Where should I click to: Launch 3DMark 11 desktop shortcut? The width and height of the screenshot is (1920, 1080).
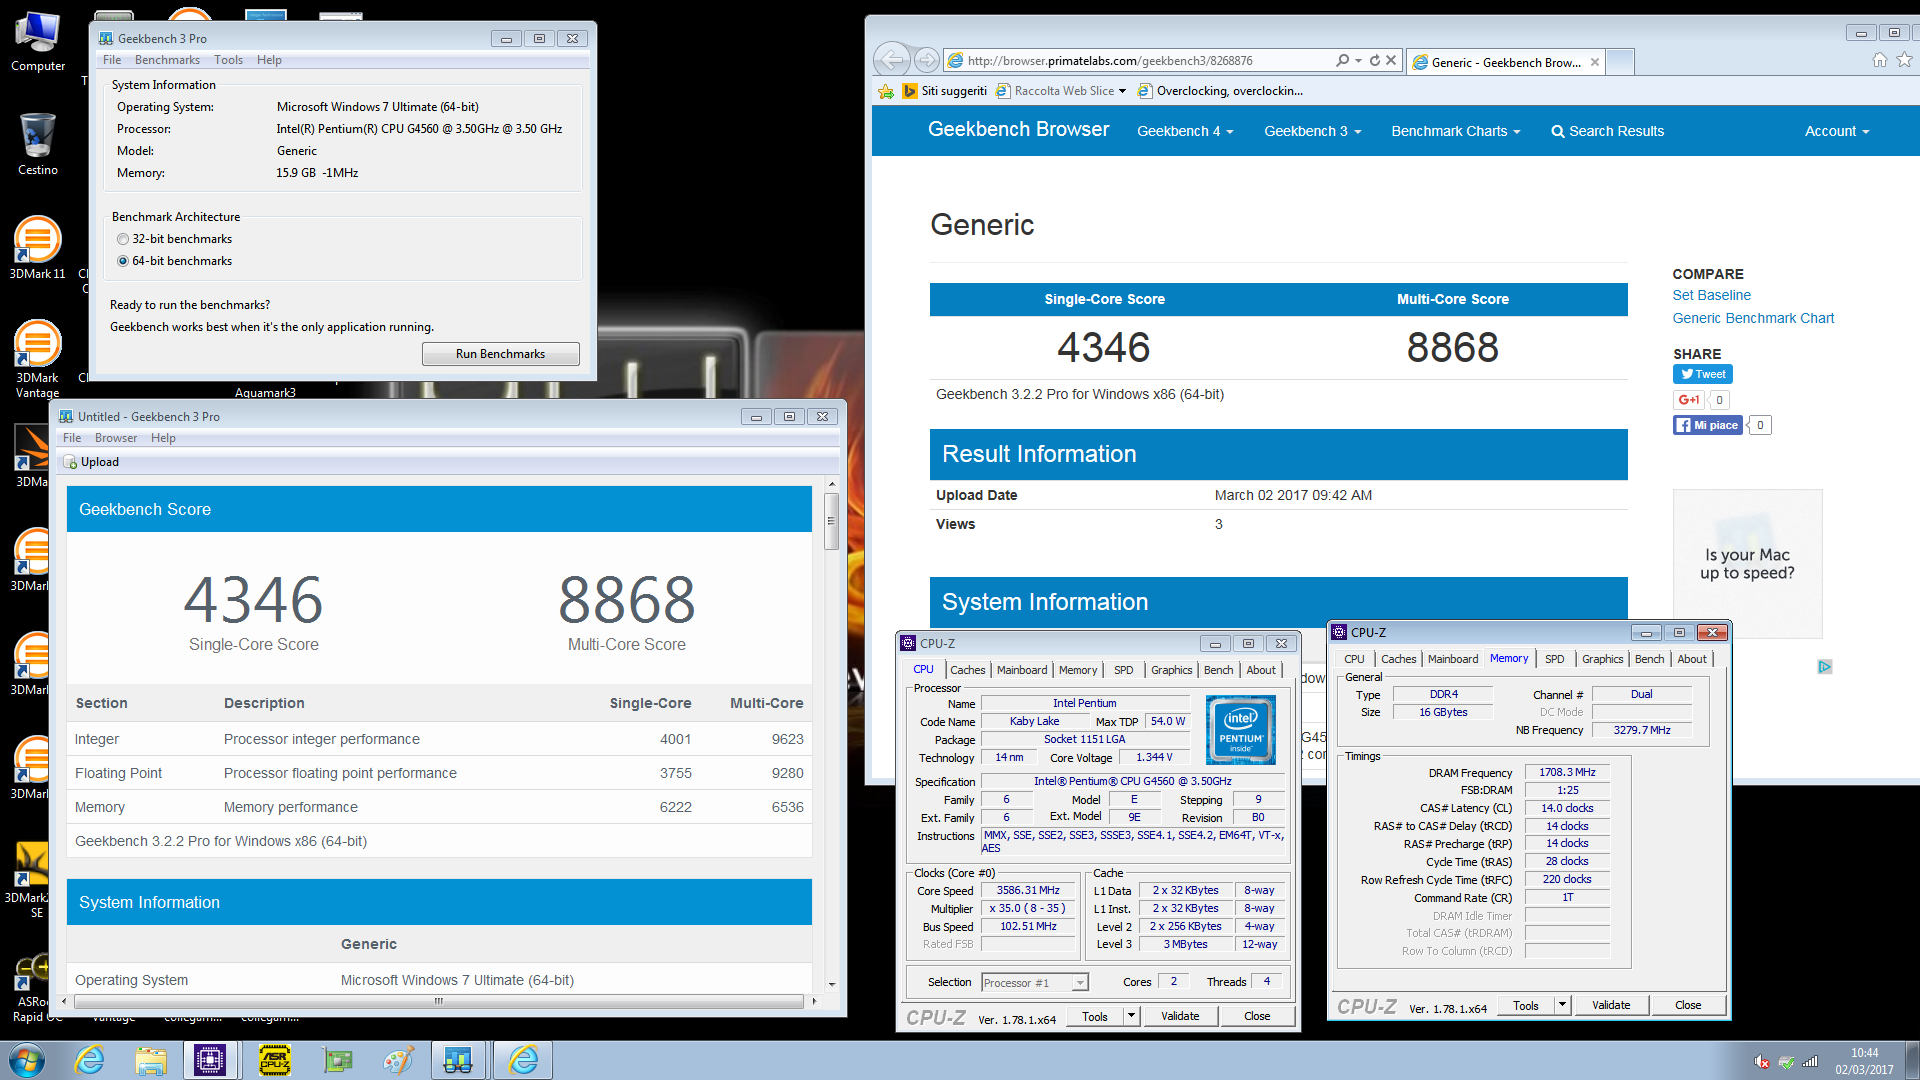37,248
